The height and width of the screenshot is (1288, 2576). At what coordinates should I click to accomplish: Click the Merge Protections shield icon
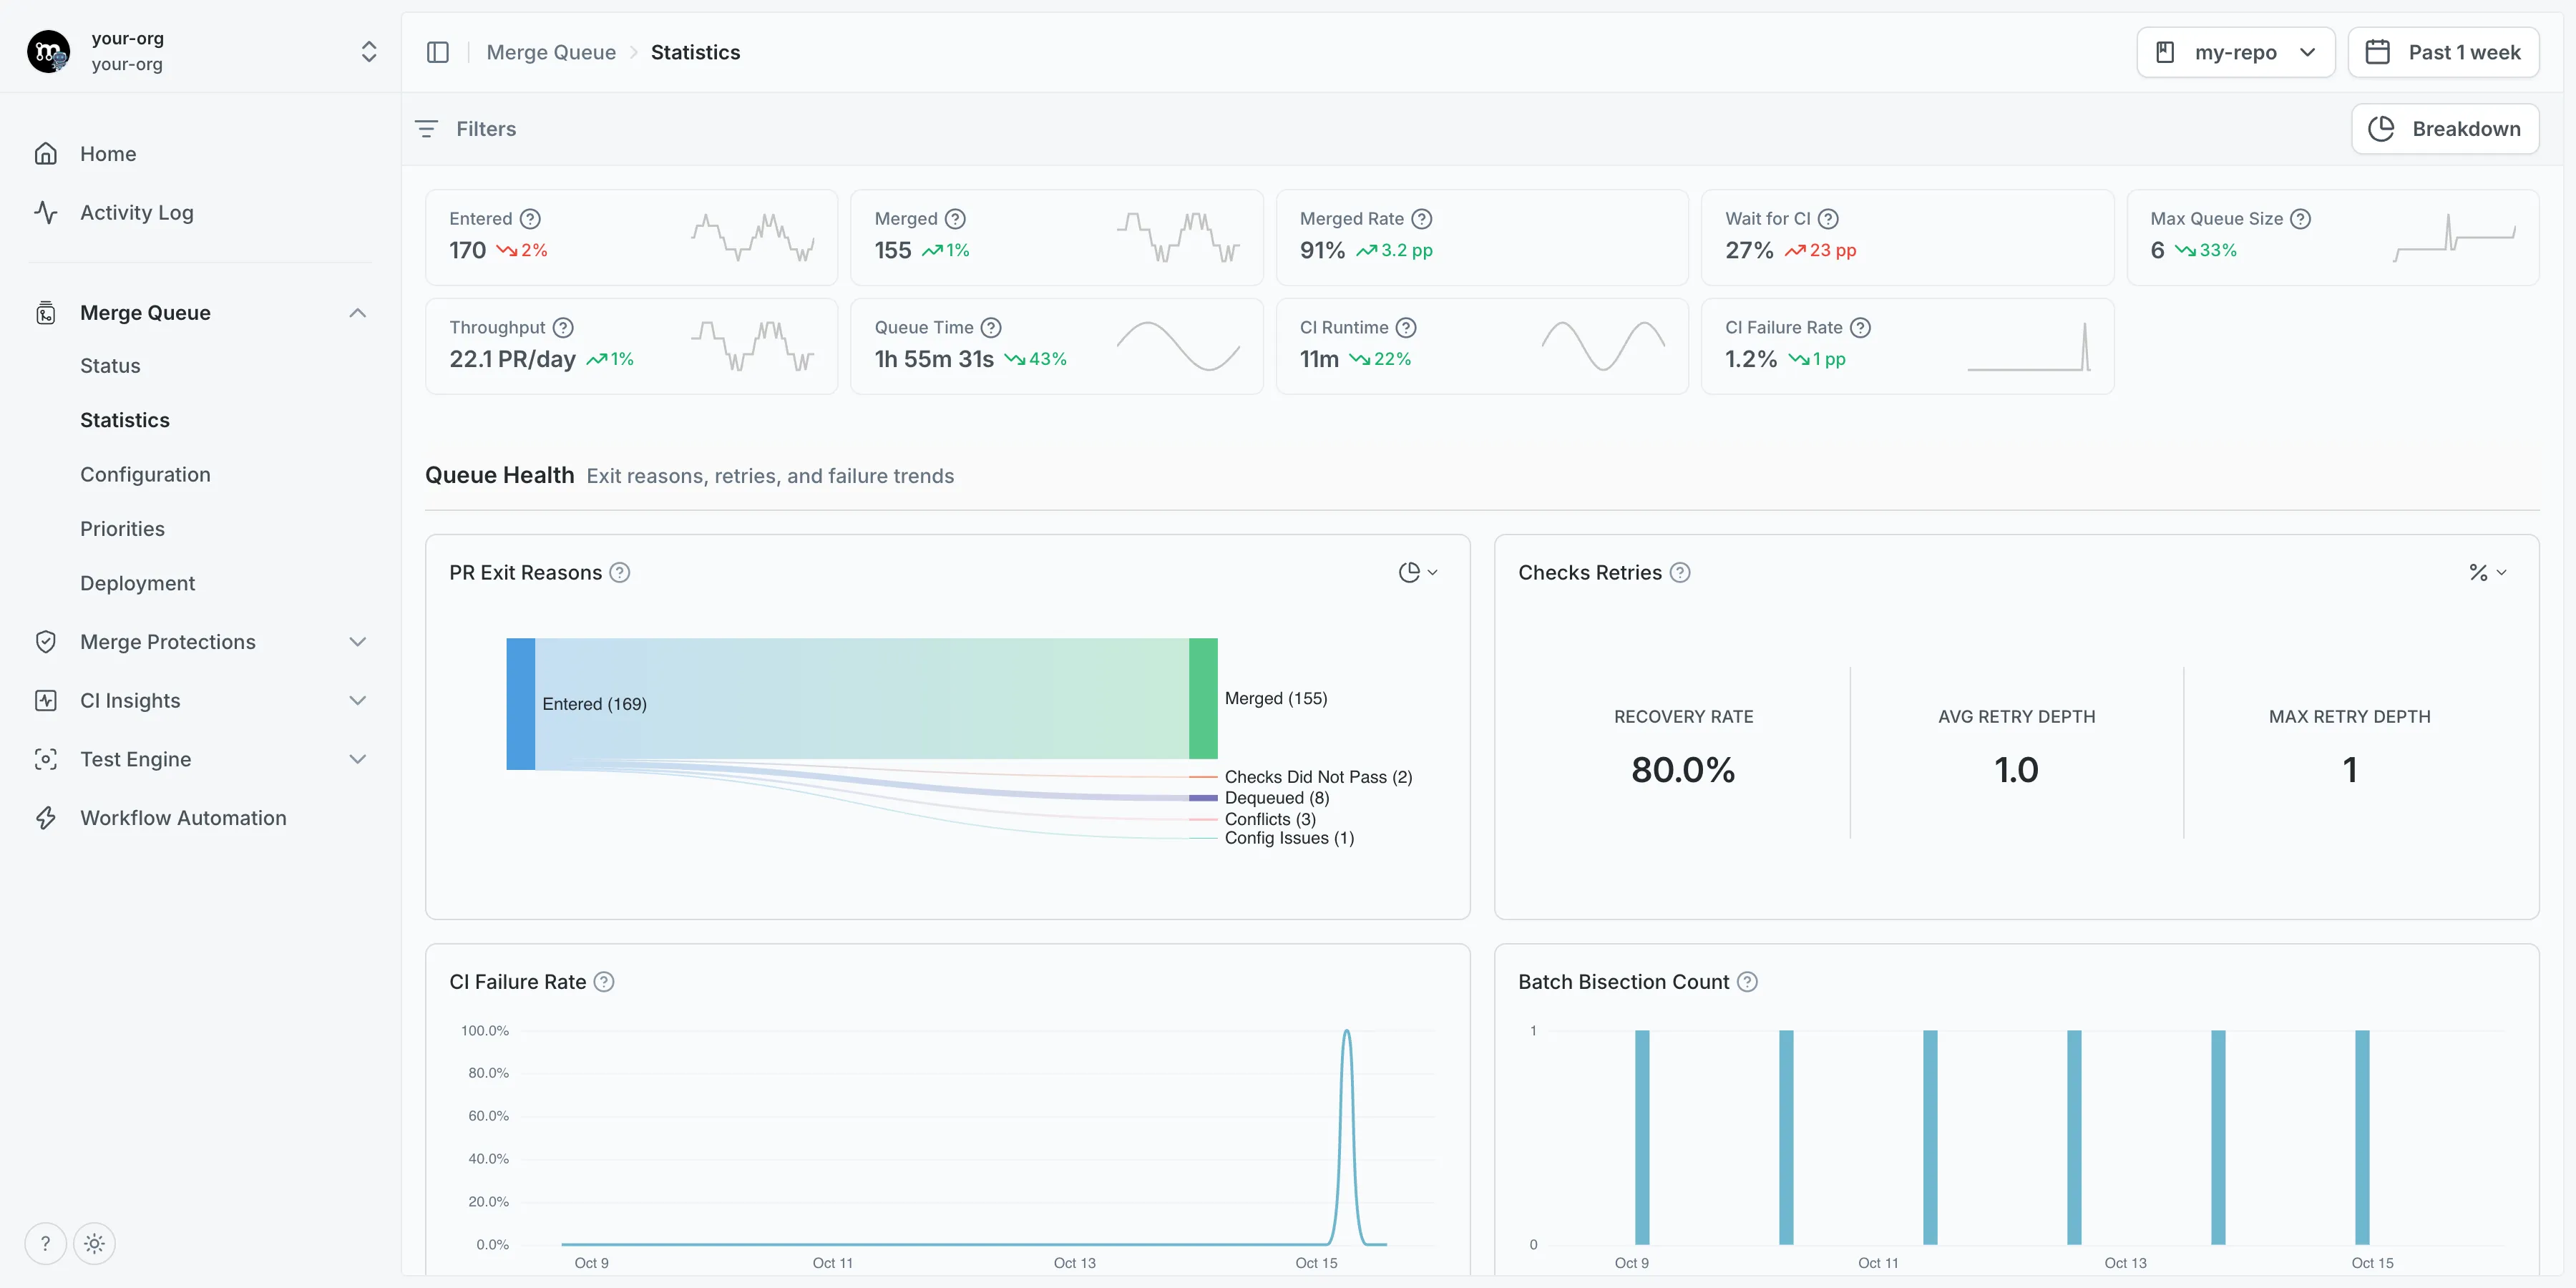coord(46,642)
